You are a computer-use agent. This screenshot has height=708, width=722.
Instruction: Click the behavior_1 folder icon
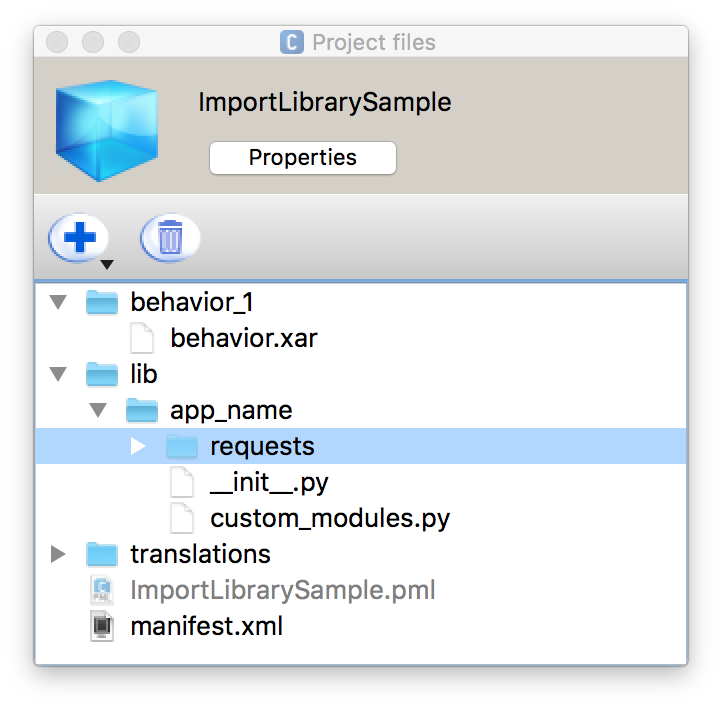[x=102, y=302]
